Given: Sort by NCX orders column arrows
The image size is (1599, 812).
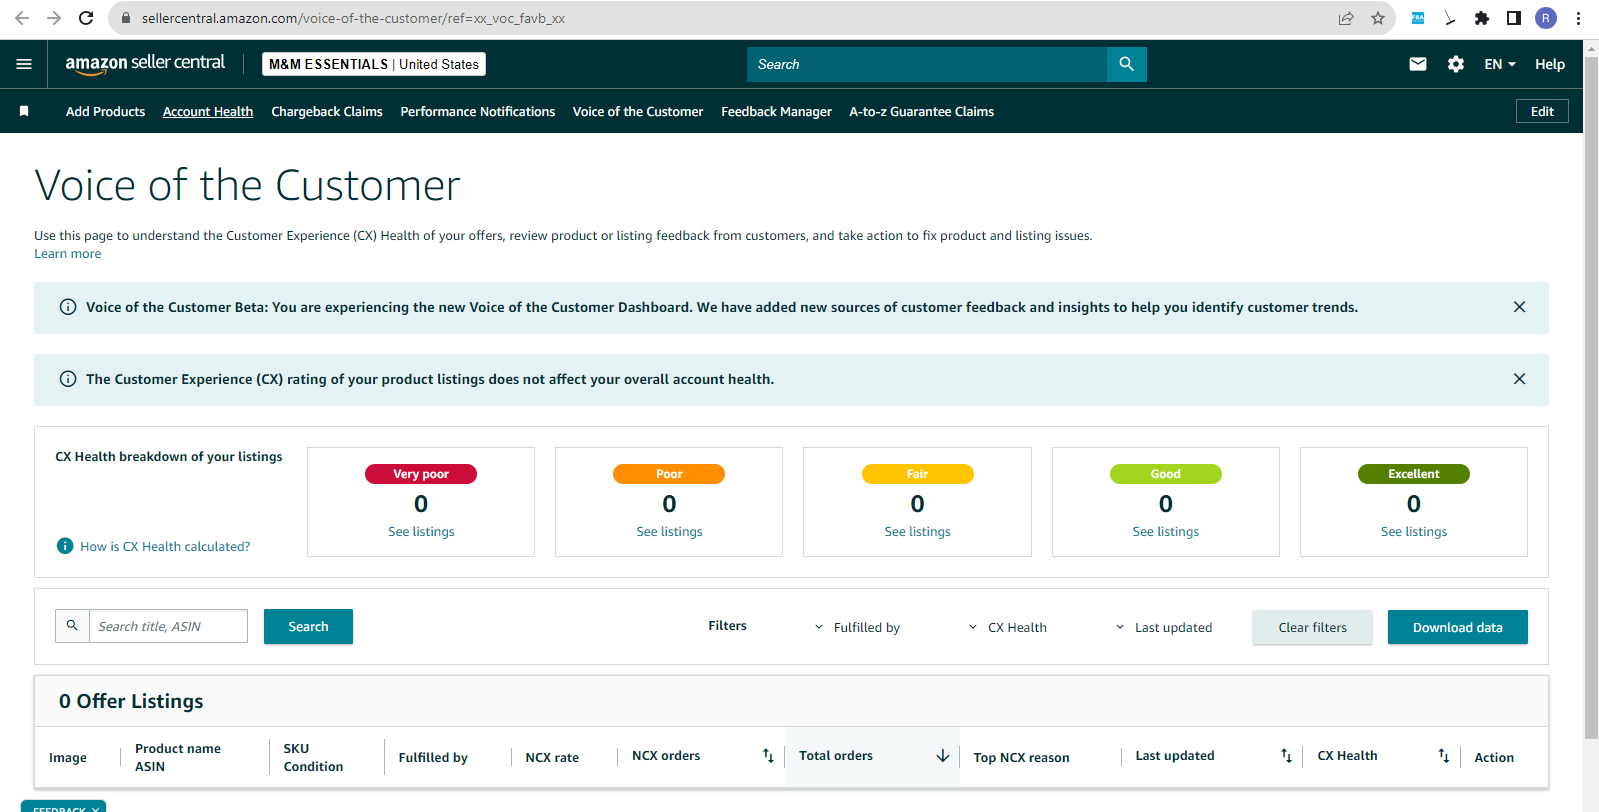Looking at the screenshot, I should coord(768,756).
